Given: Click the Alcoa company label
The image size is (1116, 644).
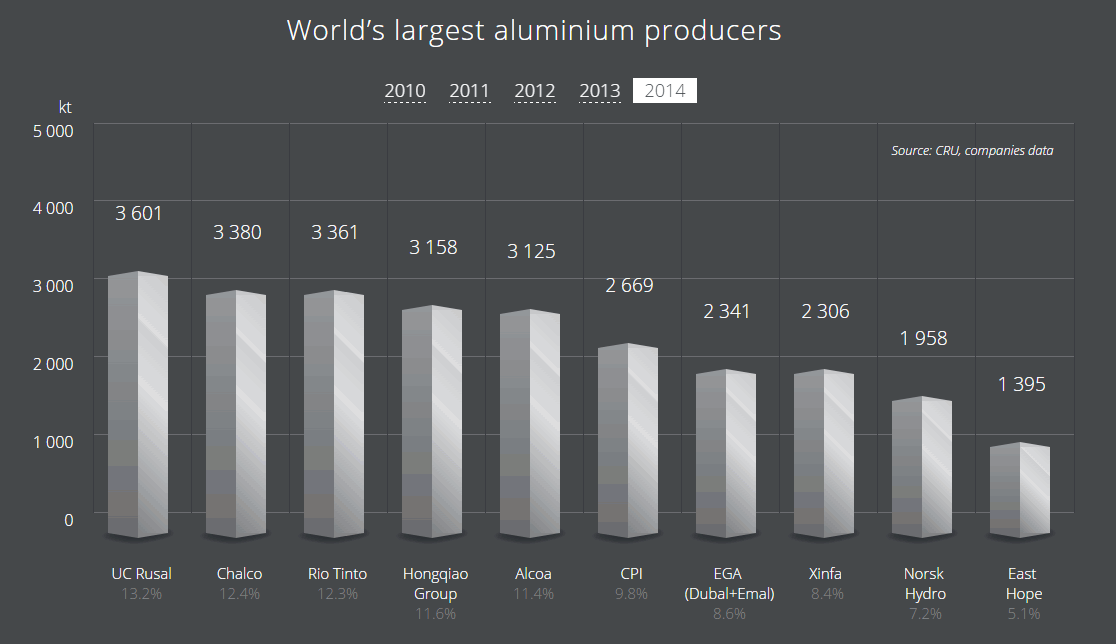Looking at the screenshot, I should pos(533,574).
